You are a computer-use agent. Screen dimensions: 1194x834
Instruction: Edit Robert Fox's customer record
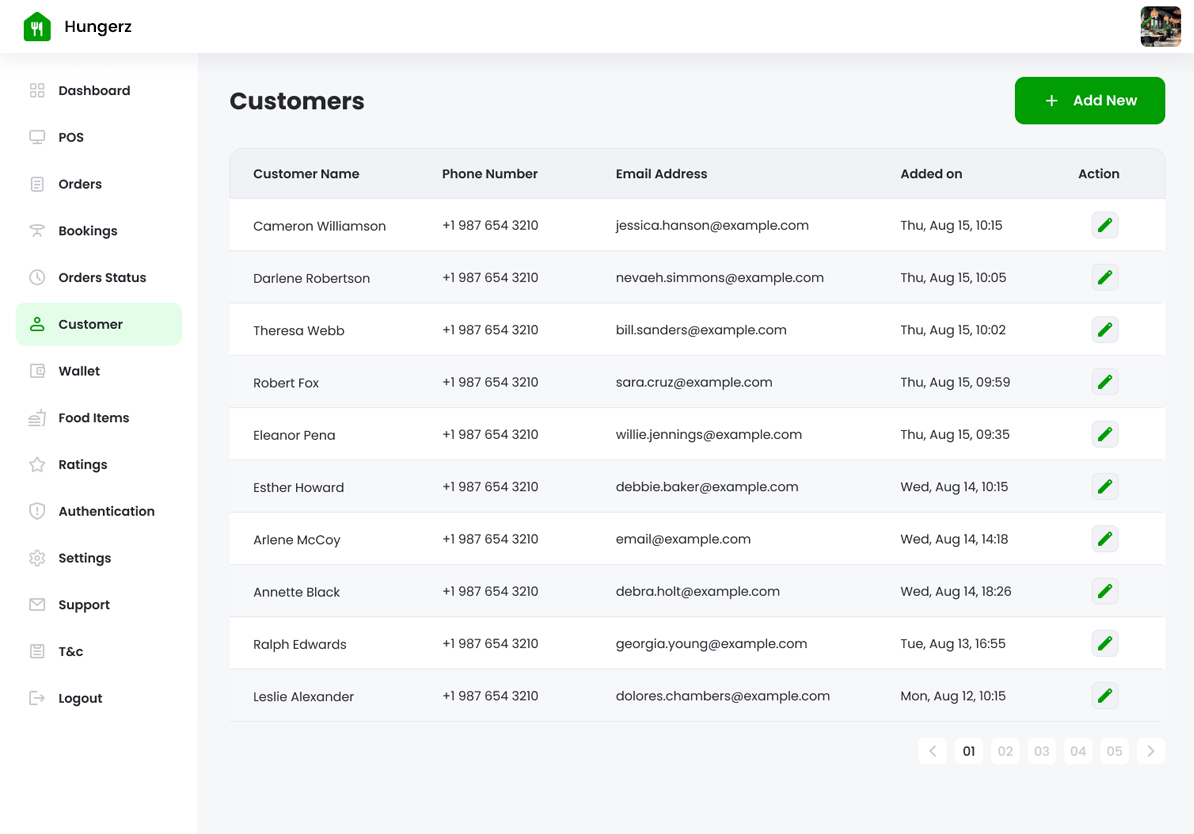[1104, 382]
